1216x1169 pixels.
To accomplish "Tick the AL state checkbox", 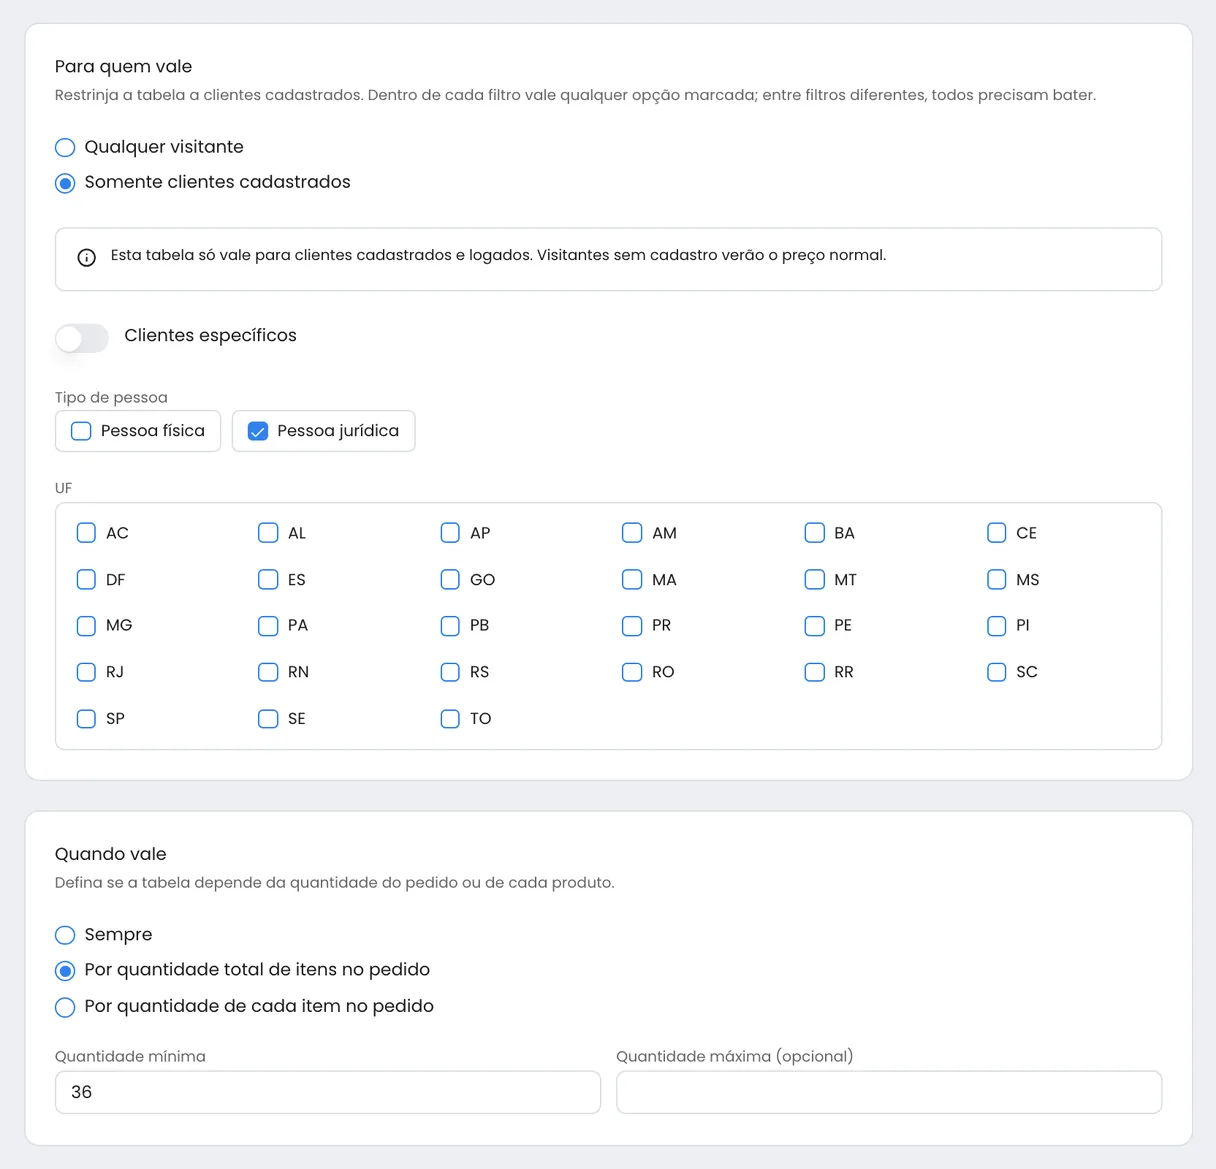I will coord(268,533).
